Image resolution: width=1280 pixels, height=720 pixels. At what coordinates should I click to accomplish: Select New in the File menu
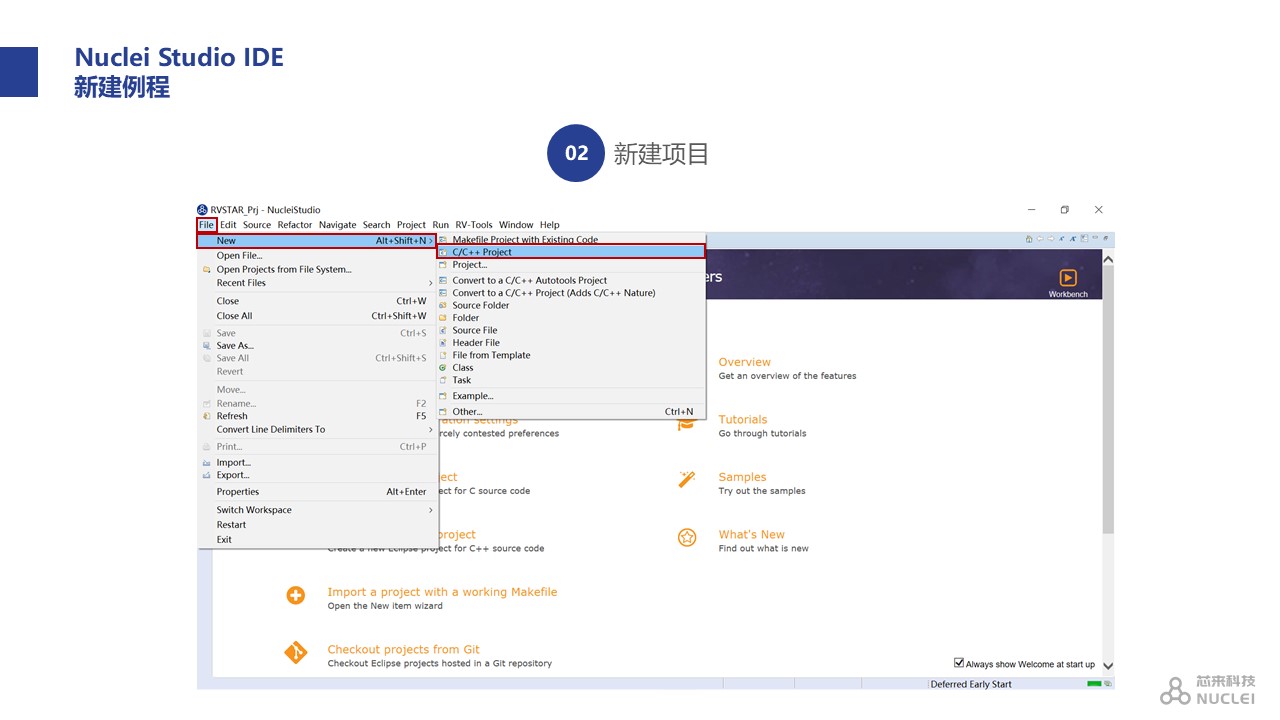pyautogui.click(x=317, y=241)
